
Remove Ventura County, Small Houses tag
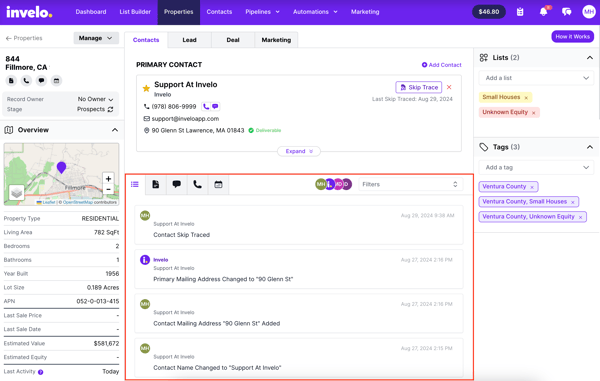pyautogui.click(x=572, y=202)
